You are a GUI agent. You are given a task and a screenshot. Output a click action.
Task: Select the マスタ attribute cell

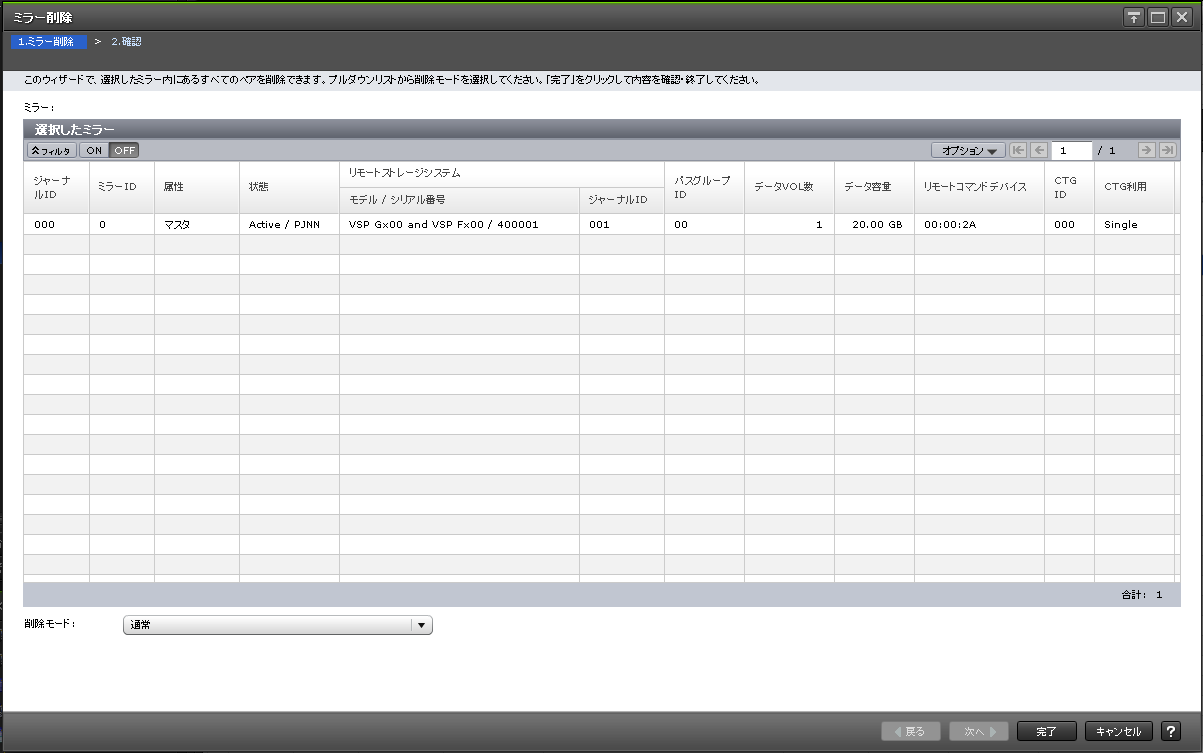pyautogui.click(x=197, y=225)
